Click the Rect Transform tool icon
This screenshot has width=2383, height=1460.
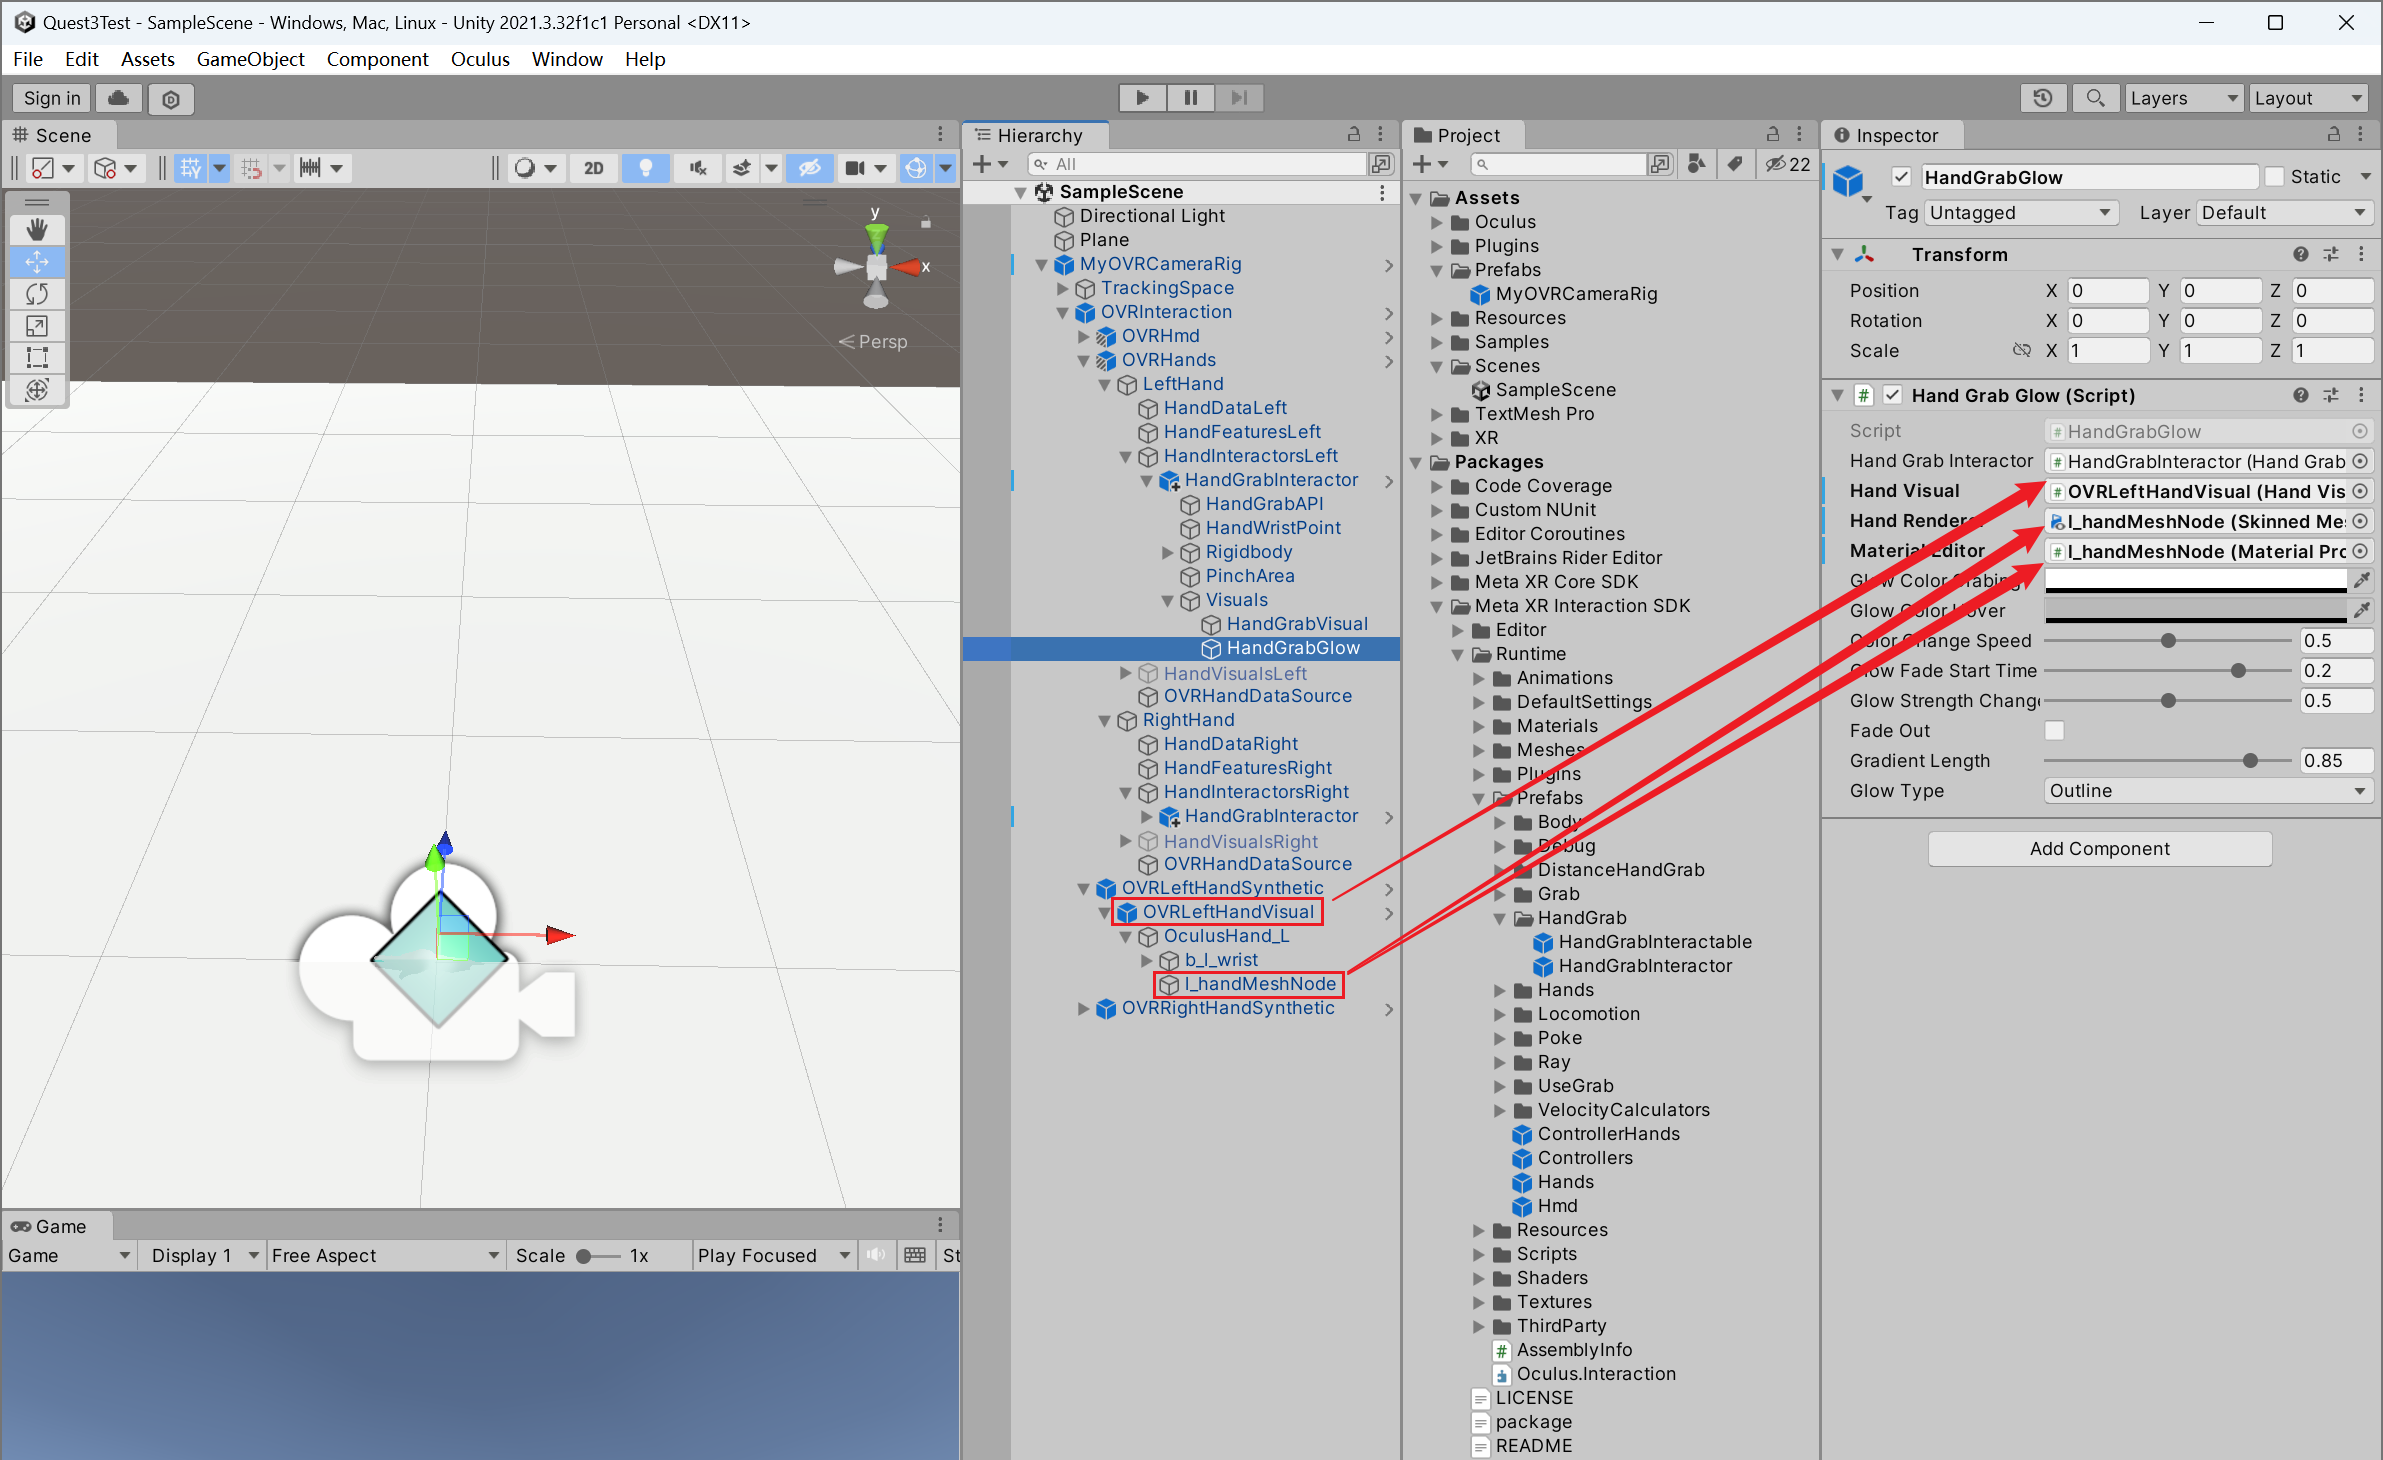[x=39, y=362]
